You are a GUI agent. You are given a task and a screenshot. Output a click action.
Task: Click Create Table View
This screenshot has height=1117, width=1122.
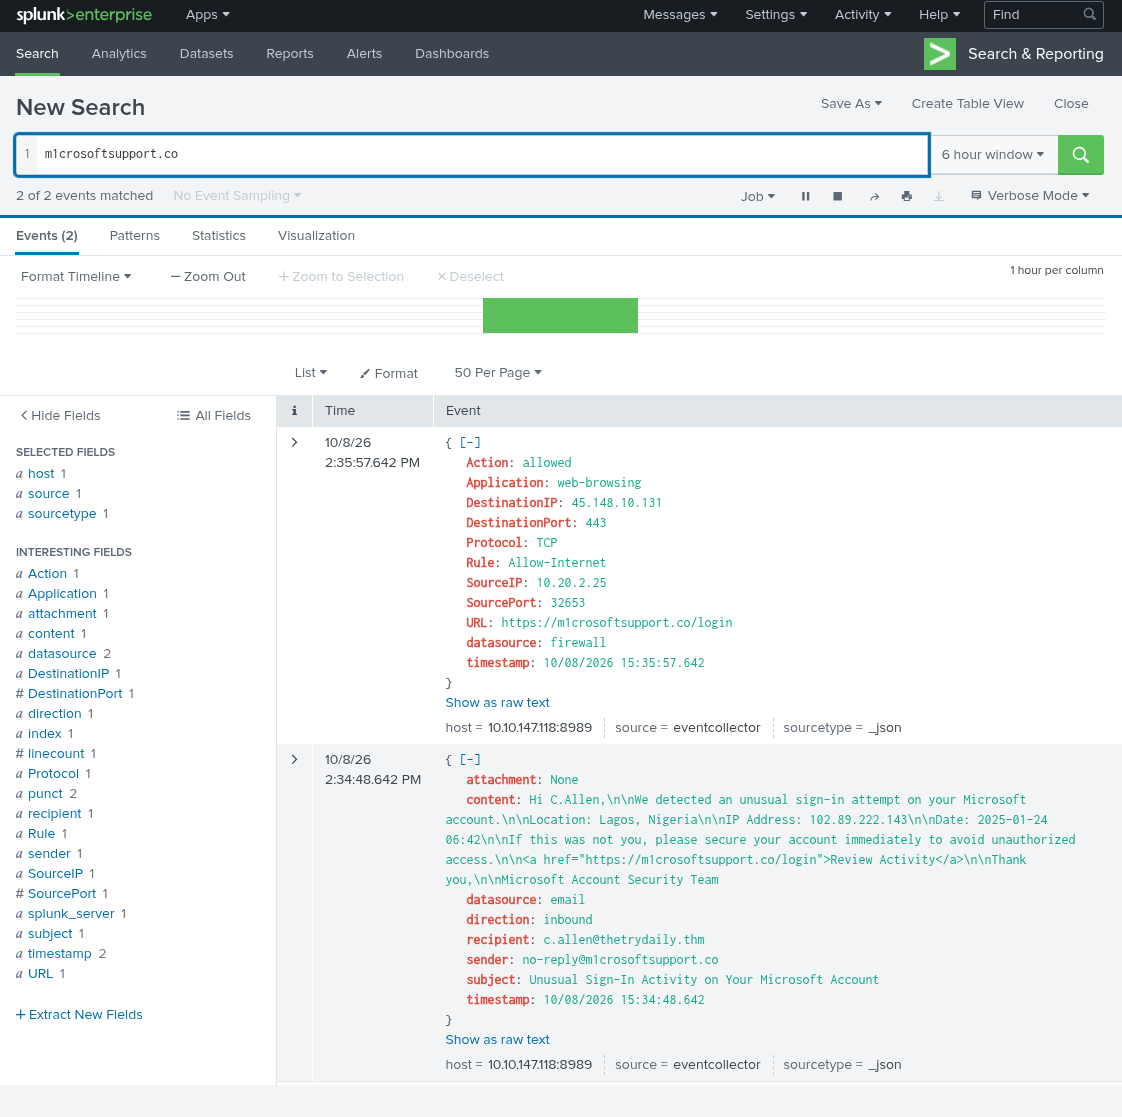point(967,104)
